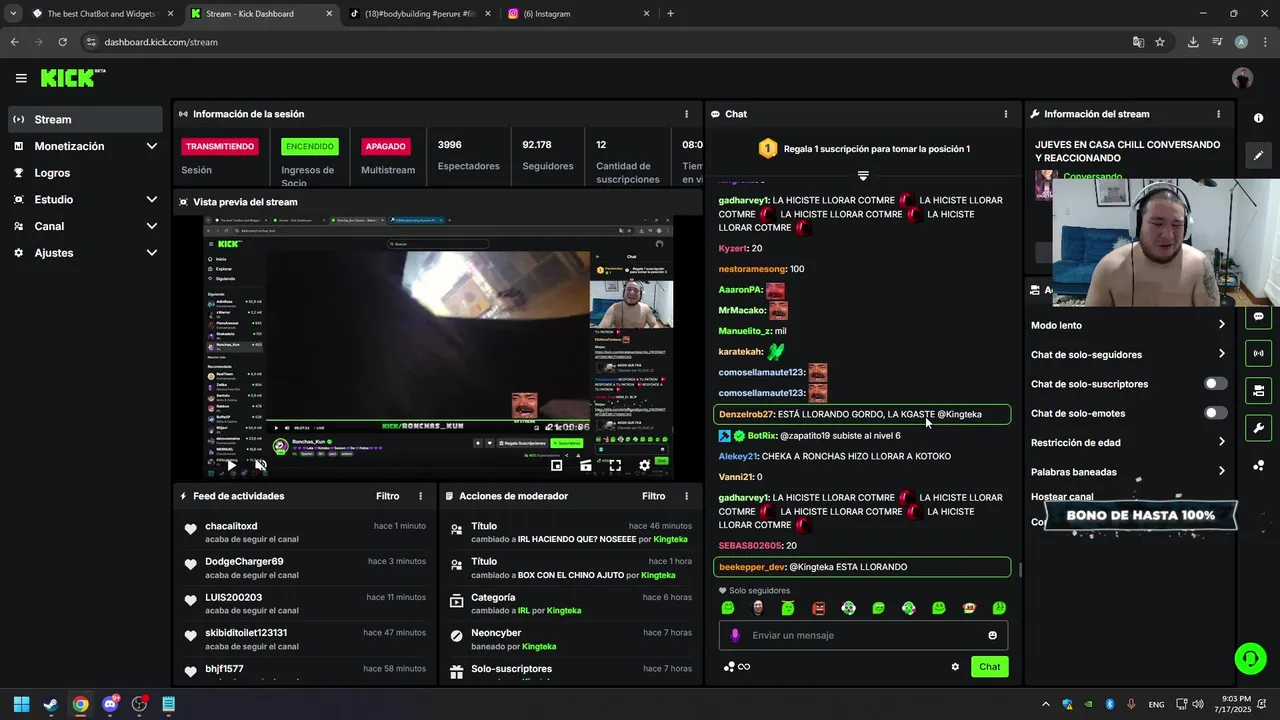The width and height of the screenshot is (1280, 720).
Task: Open the emoji picker in the message box
Action: pyautogui.click(x=992, y=635)
